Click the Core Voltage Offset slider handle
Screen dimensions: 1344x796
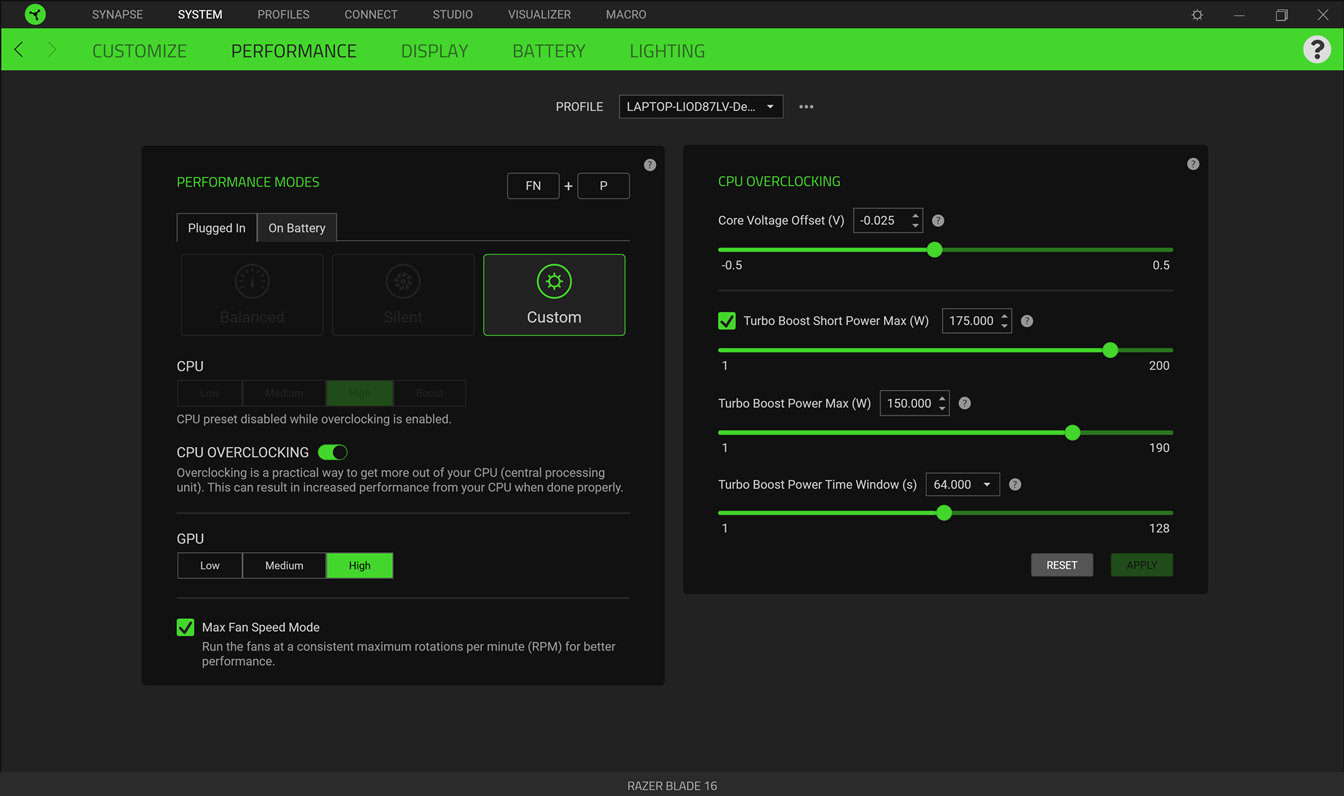[935, 250]
